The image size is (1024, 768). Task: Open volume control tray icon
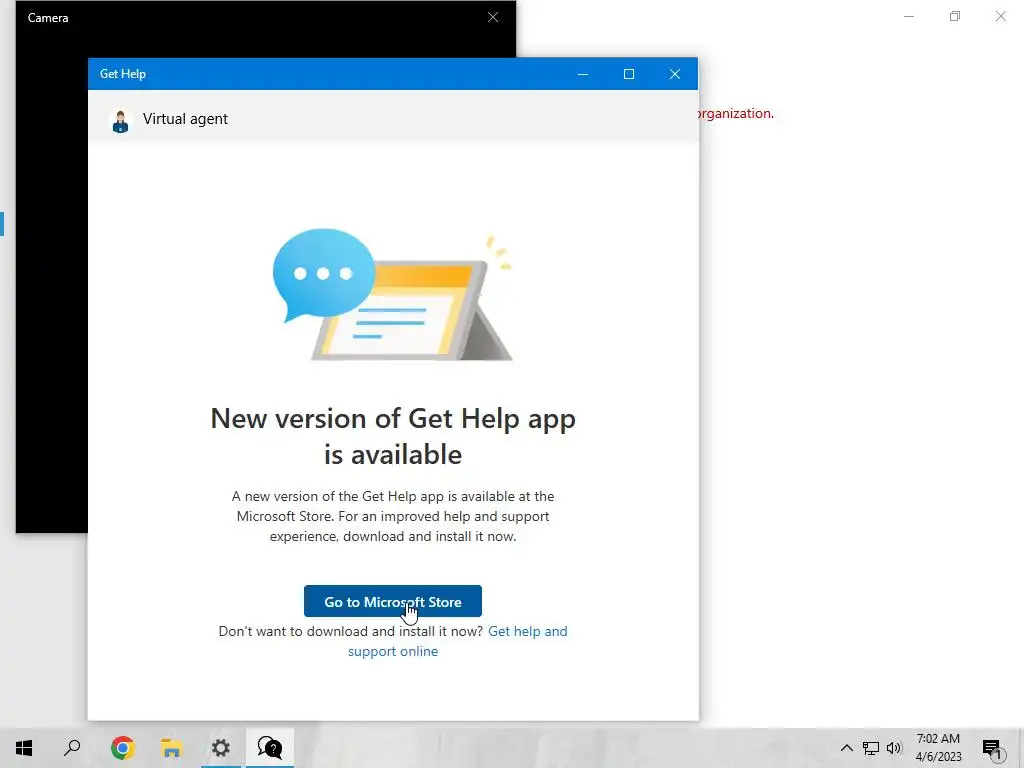coord(894,748)
